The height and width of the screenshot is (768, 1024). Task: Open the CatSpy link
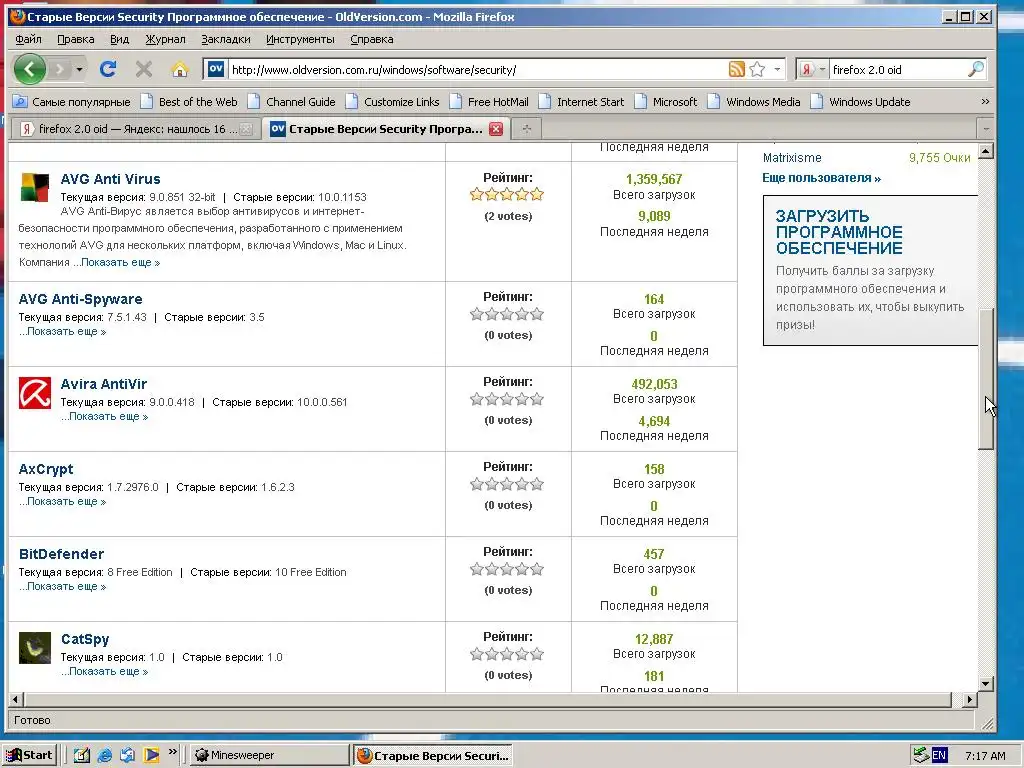85,639
